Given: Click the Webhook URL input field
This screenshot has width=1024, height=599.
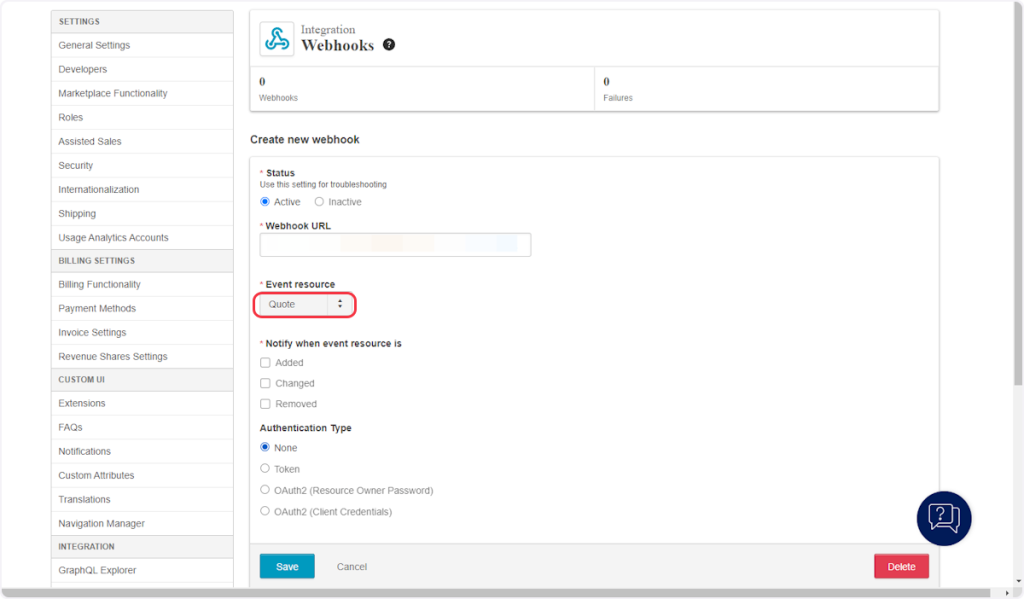Looking at the screenshot, I should point(395,245).
